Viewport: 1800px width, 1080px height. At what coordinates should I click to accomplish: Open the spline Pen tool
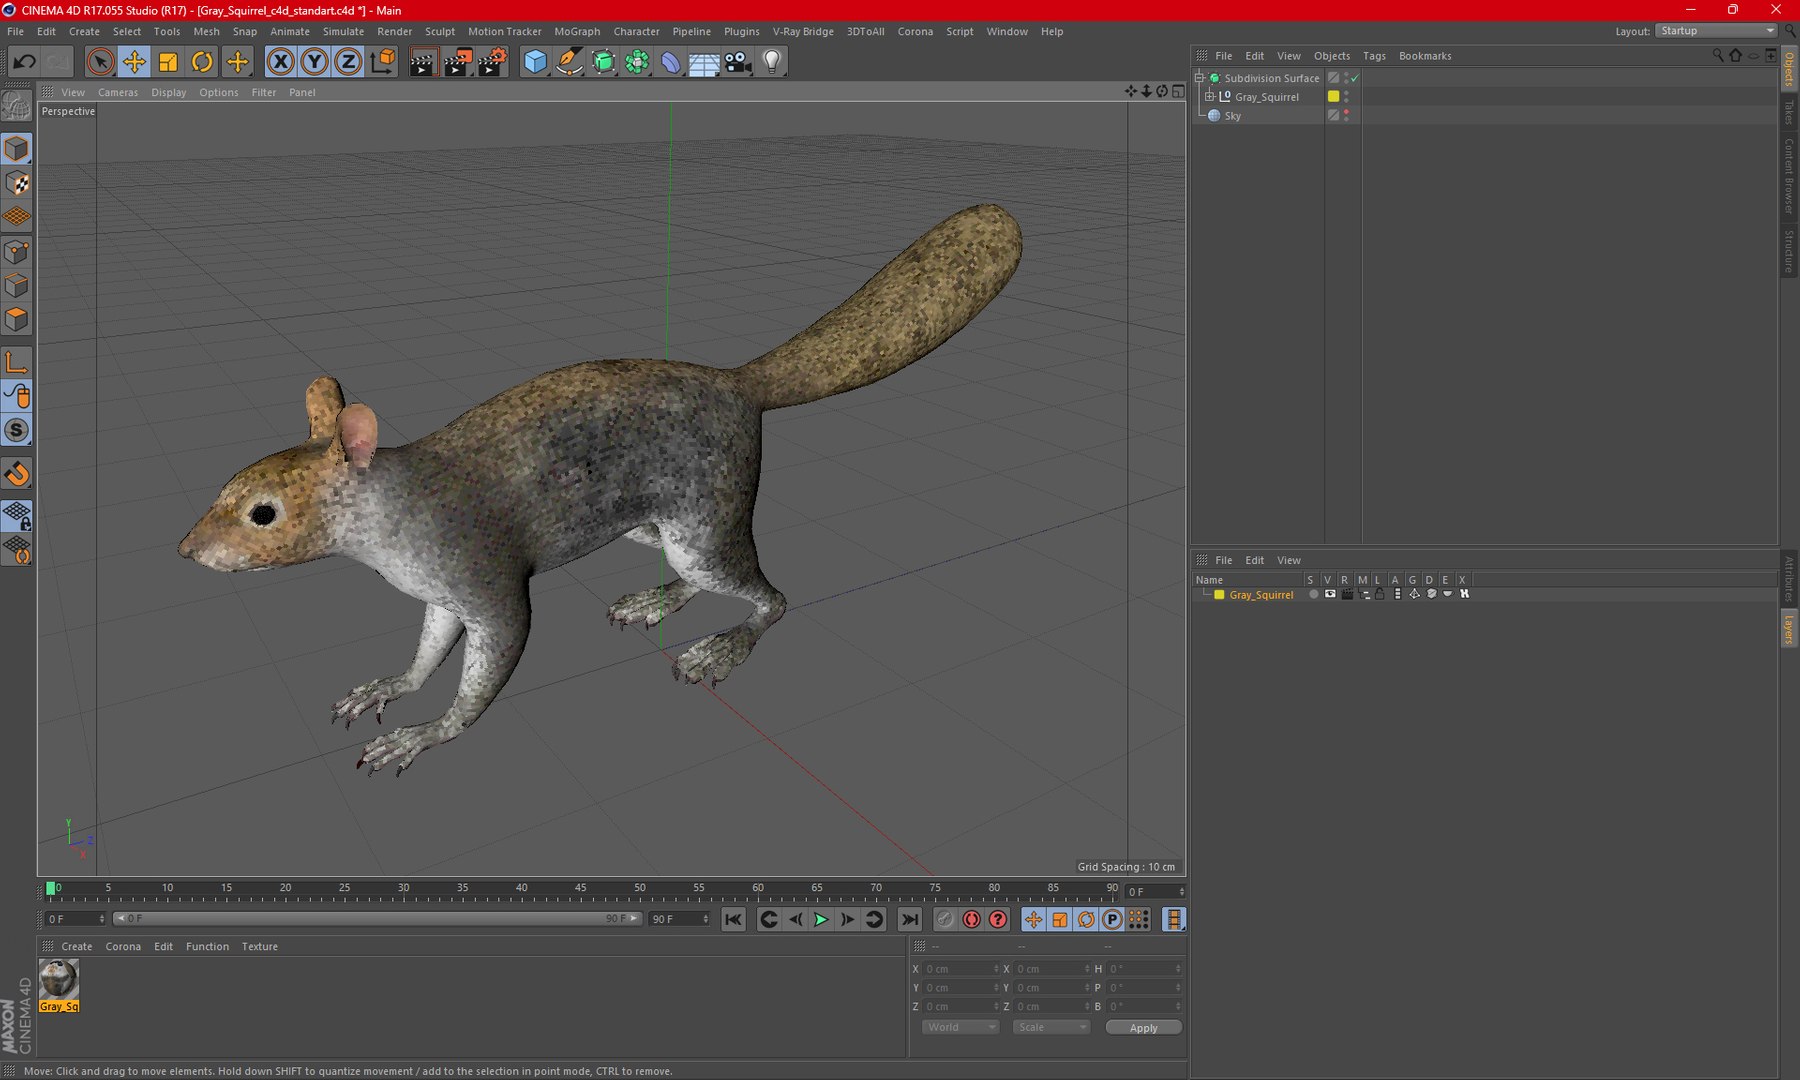569,62
